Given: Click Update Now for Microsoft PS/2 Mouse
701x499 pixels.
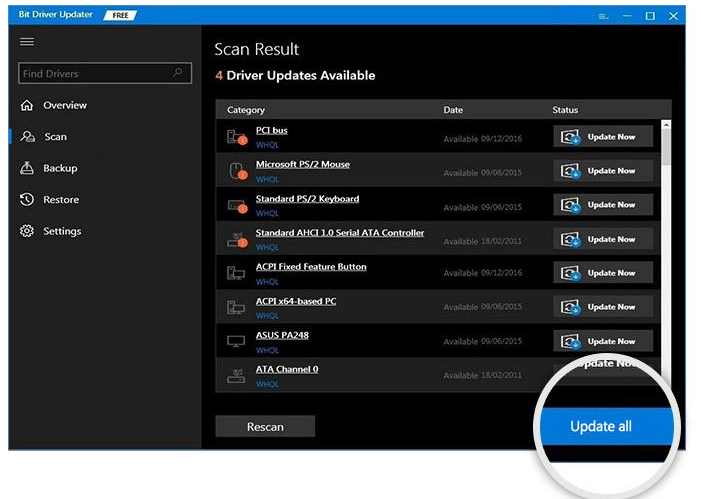Looking at the screenshot, I should tap(603, 170).
